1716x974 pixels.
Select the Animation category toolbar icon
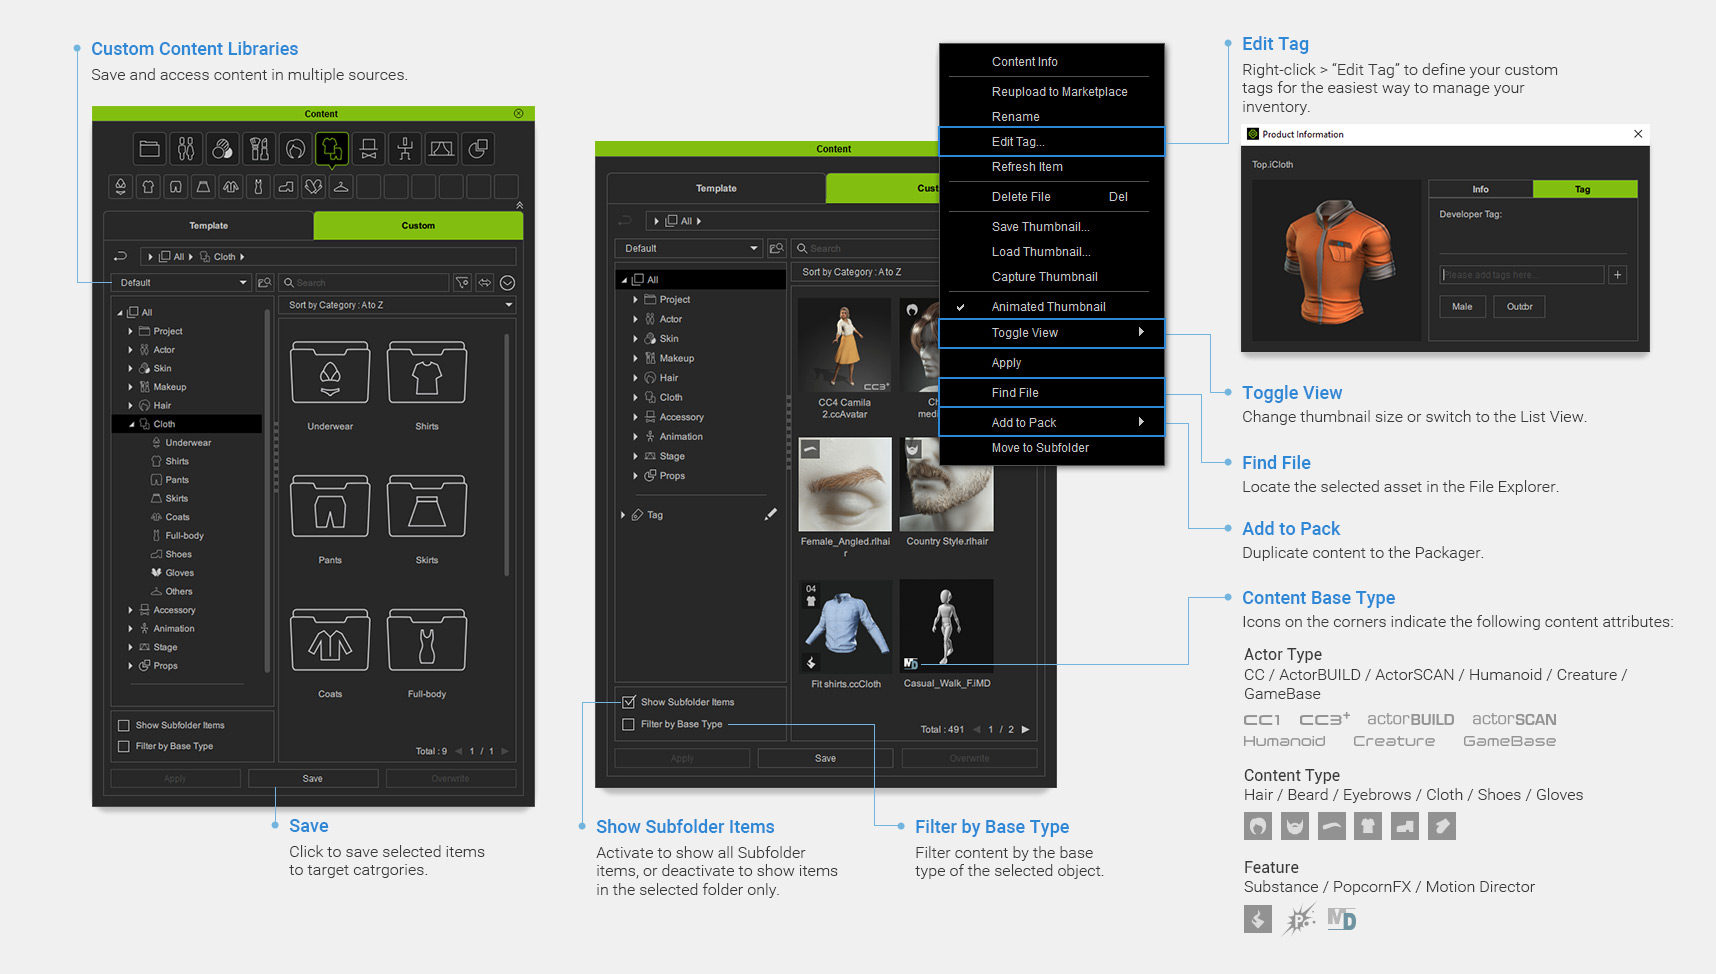[405, 149]
